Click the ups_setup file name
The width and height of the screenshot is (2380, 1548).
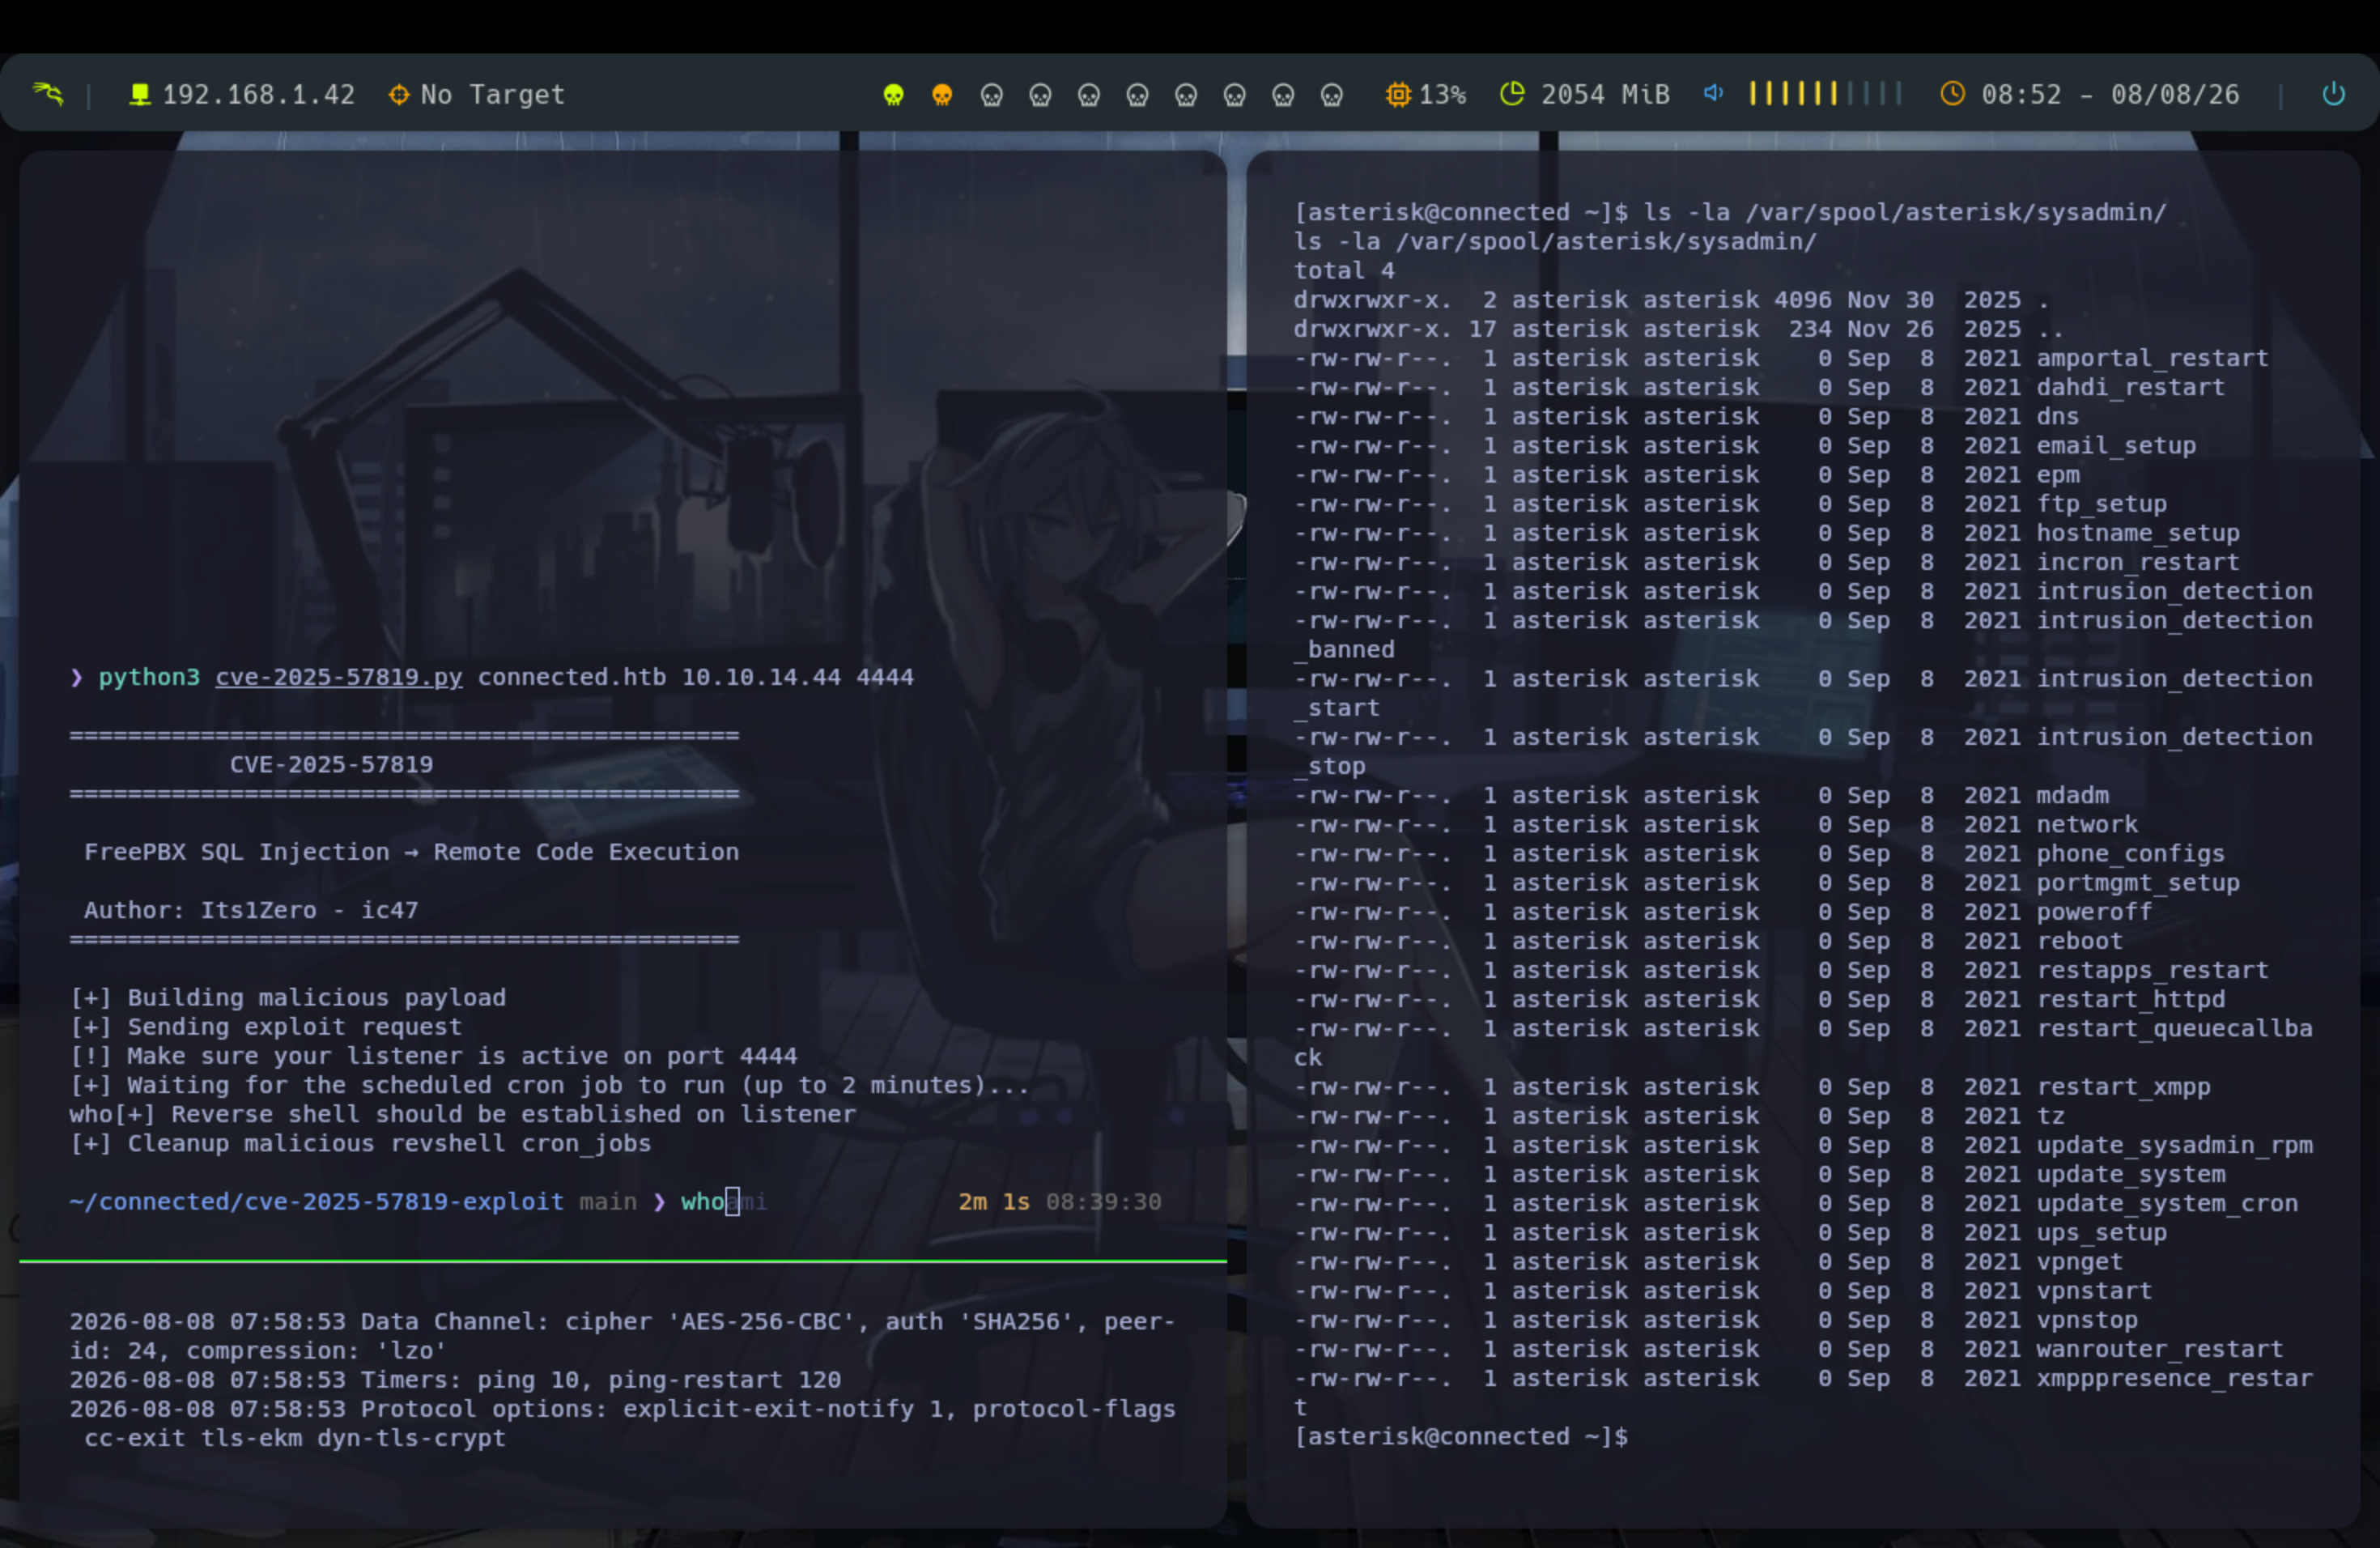(x=2102, y=1232)
